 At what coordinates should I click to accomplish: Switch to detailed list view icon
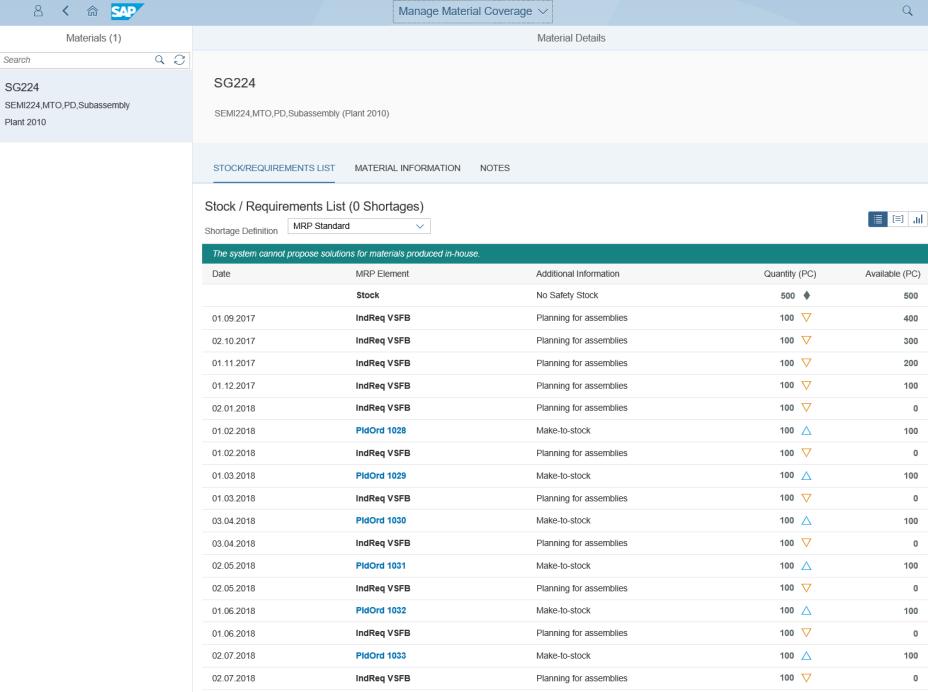pos(898,219)
